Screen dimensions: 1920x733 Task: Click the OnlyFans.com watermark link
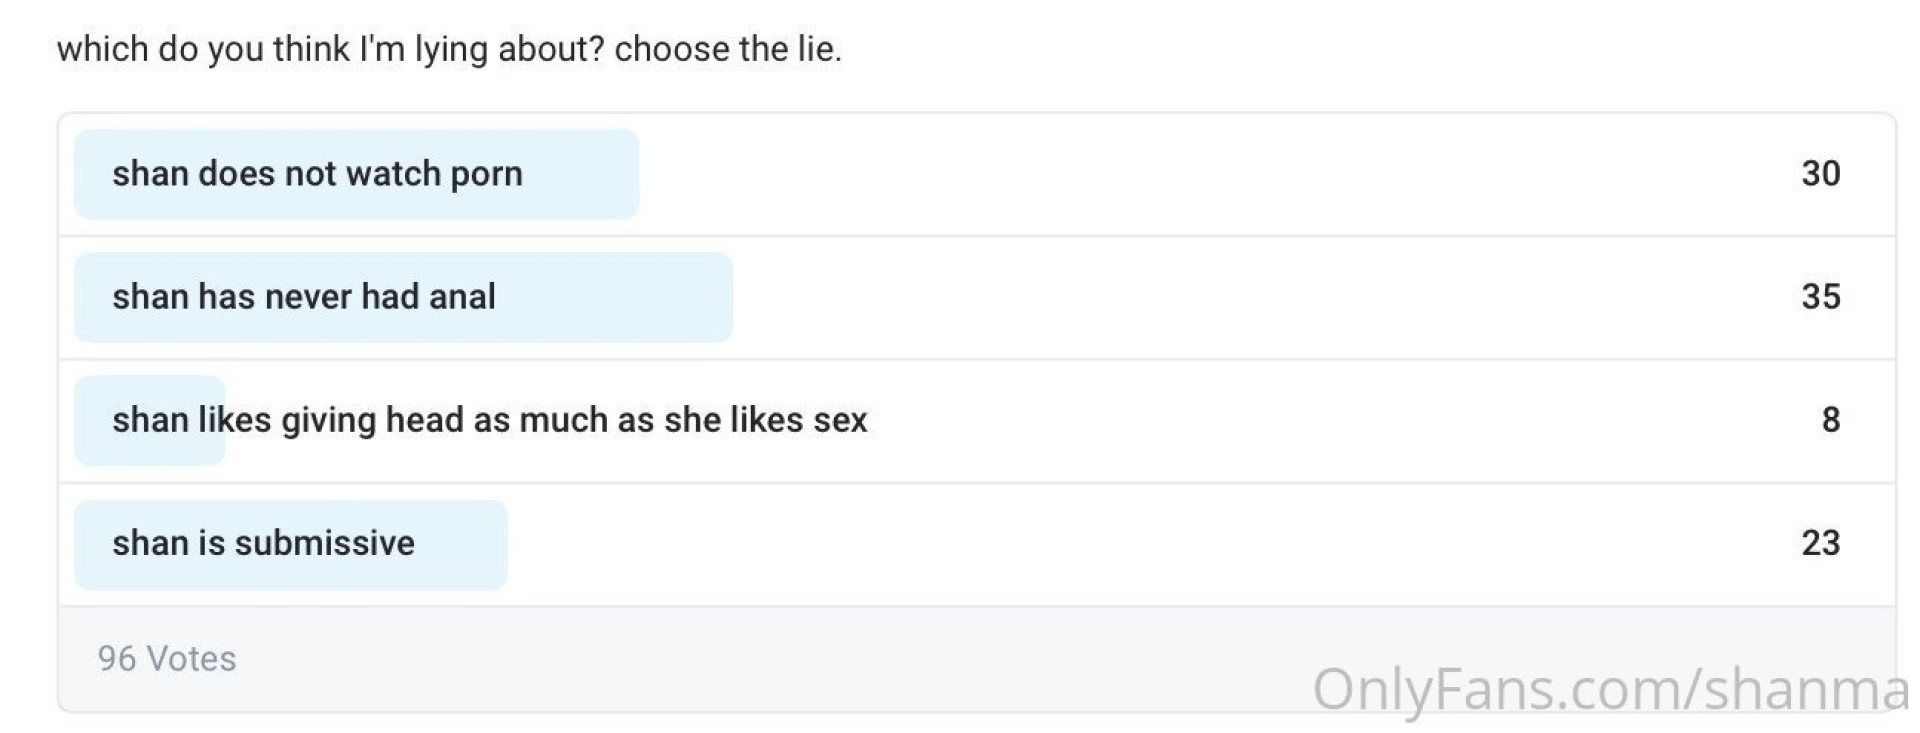click(1610, 690)
